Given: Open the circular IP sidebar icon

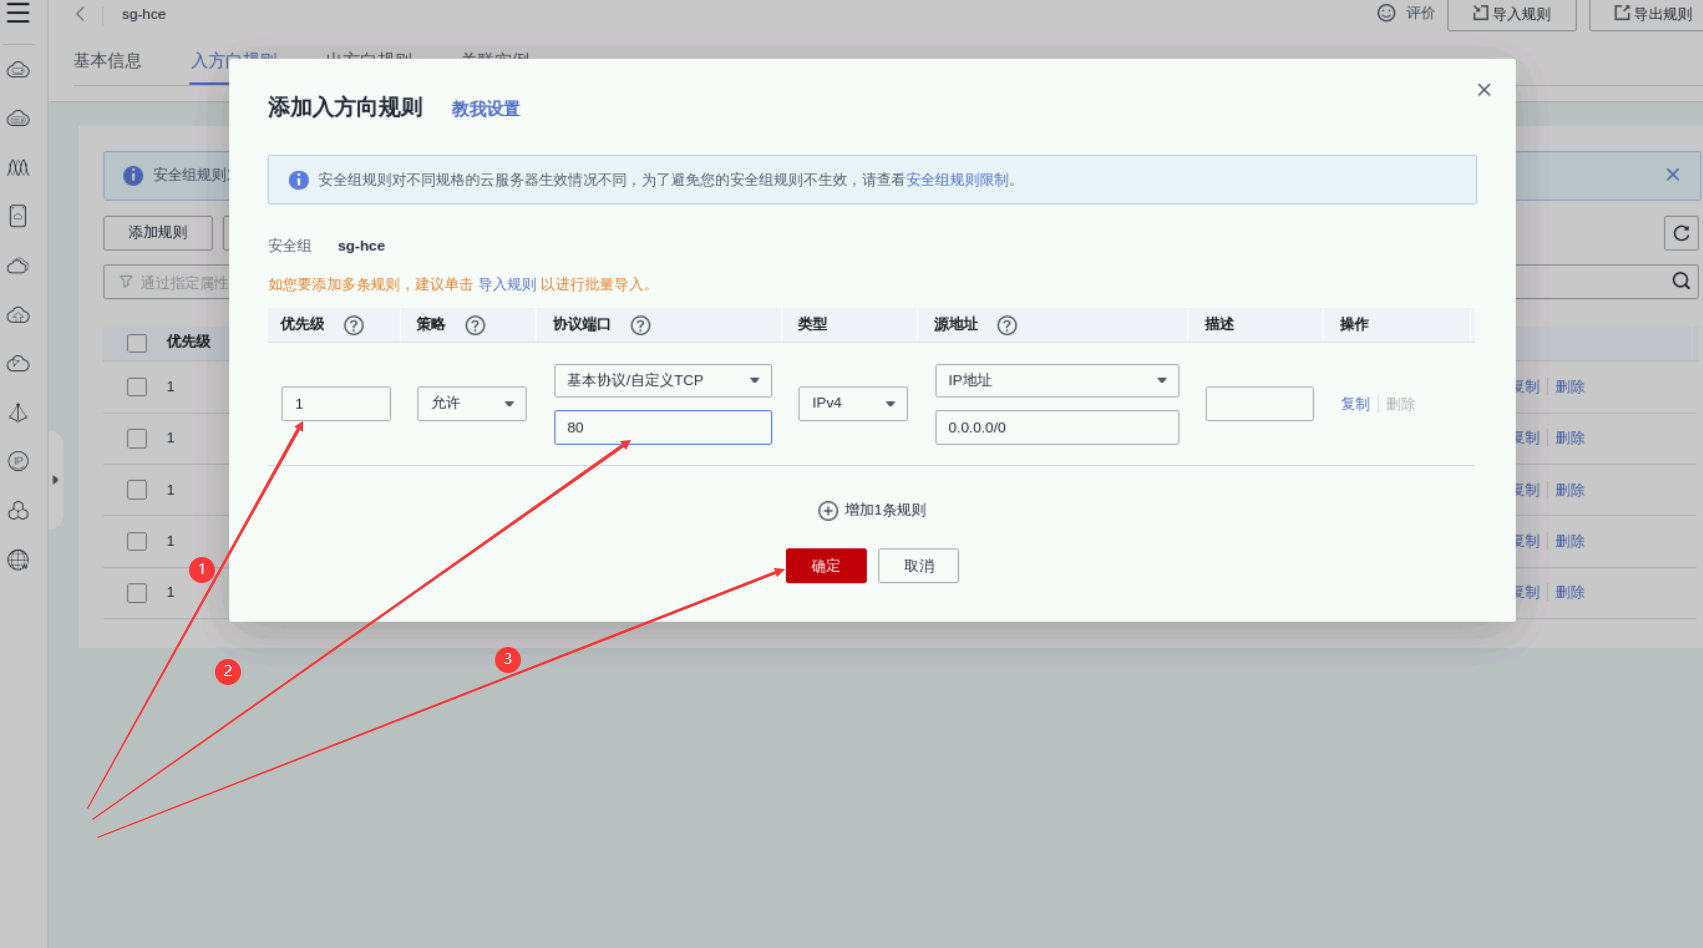Looking at the screenshot, I should tap(18, 461).
